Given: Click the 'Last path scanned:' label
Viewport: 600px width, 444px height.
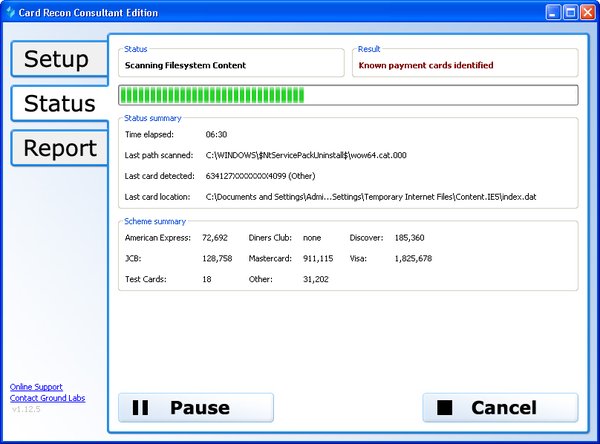Looking at the screenshot, I should [x=159, y=155].
